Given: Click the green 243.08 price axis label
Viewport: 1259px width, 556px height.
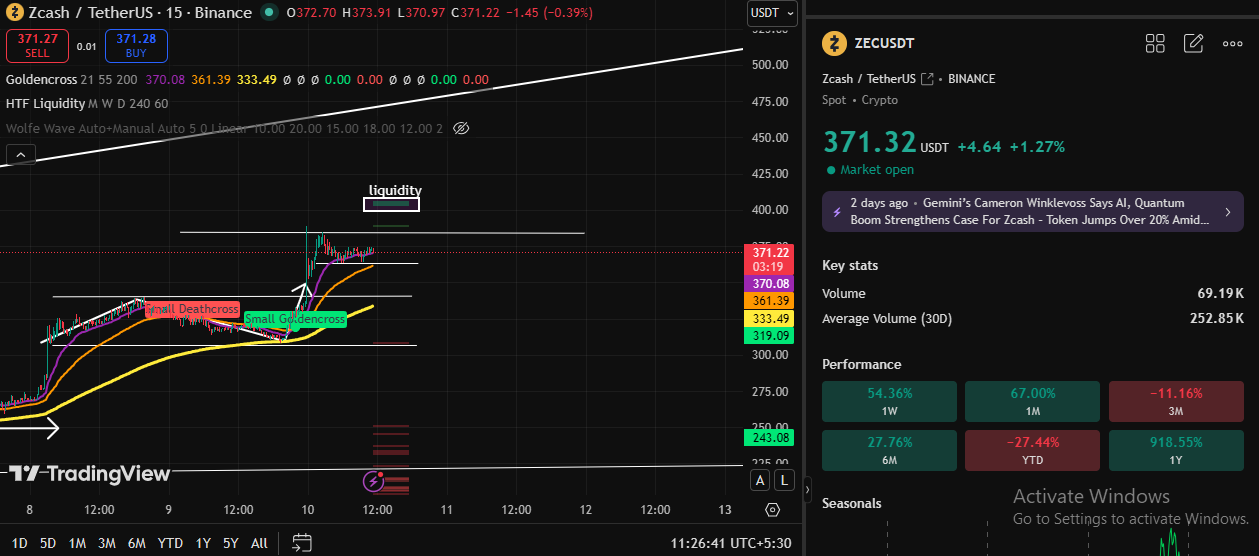Looking at the screenshot, I should click(770, 437).
